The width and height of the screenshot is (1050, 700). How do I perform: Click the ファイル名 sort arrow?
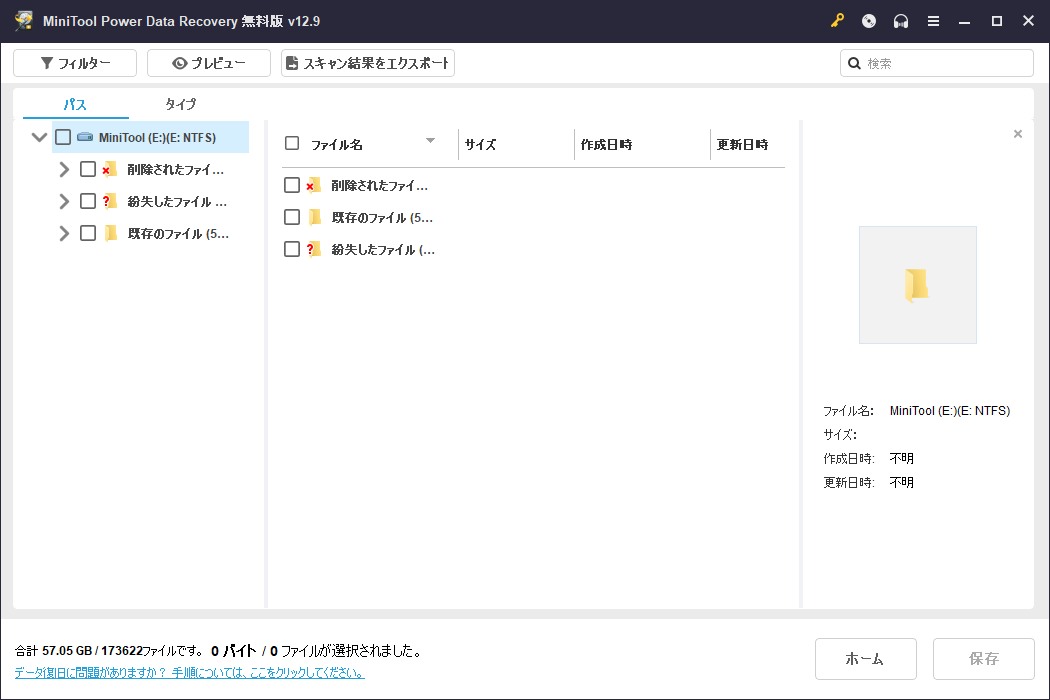click(x=431, y=141)
